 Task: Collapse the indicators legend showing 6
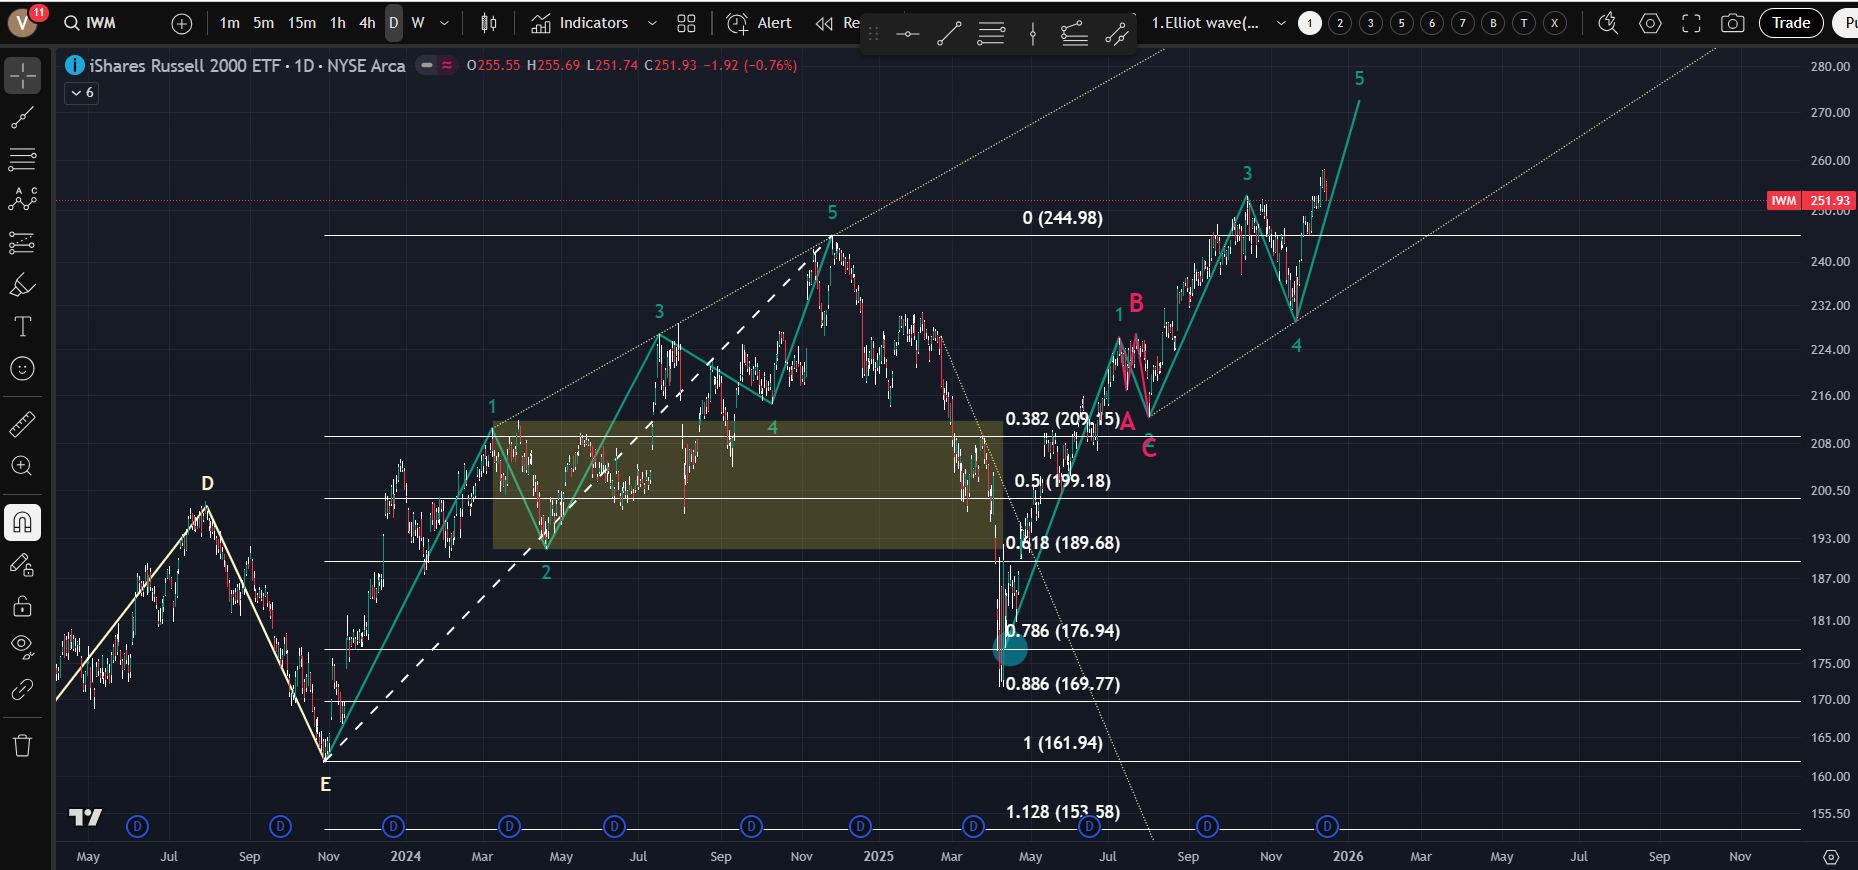point(82,93)
